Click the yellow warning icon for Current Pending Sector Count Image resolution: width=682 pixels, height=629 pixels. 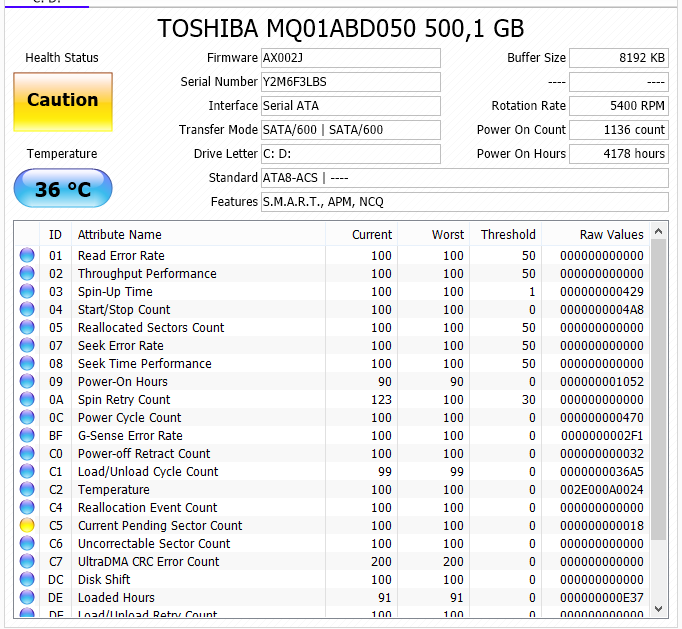(27, 525)
